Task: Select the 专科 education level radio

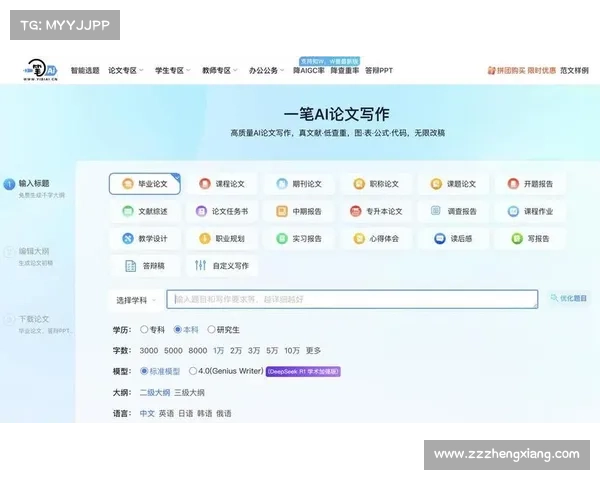Action: [146, 329]
